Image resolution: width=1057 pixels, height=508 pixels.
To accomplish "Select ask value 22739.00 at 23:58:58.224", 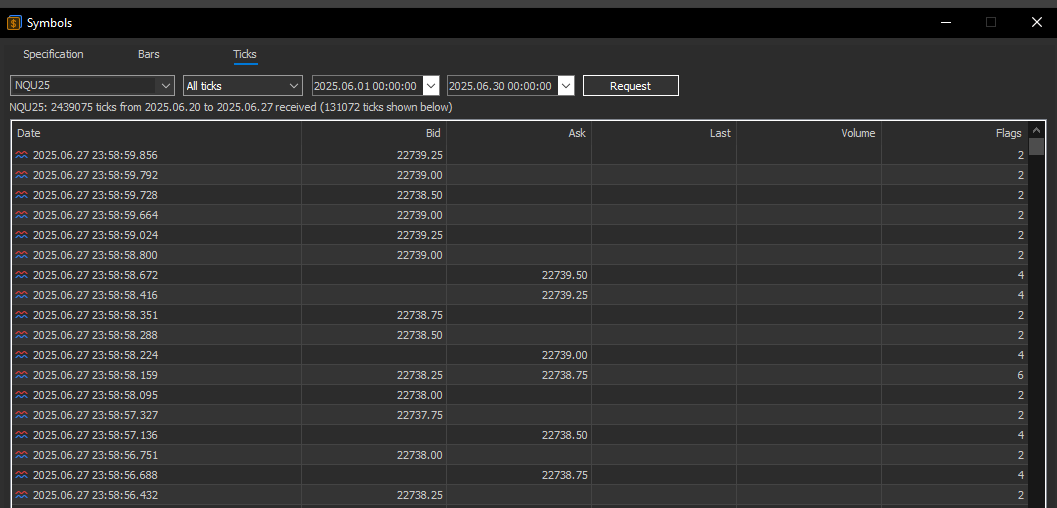I will pyautogui.click(x=564, y=355).
